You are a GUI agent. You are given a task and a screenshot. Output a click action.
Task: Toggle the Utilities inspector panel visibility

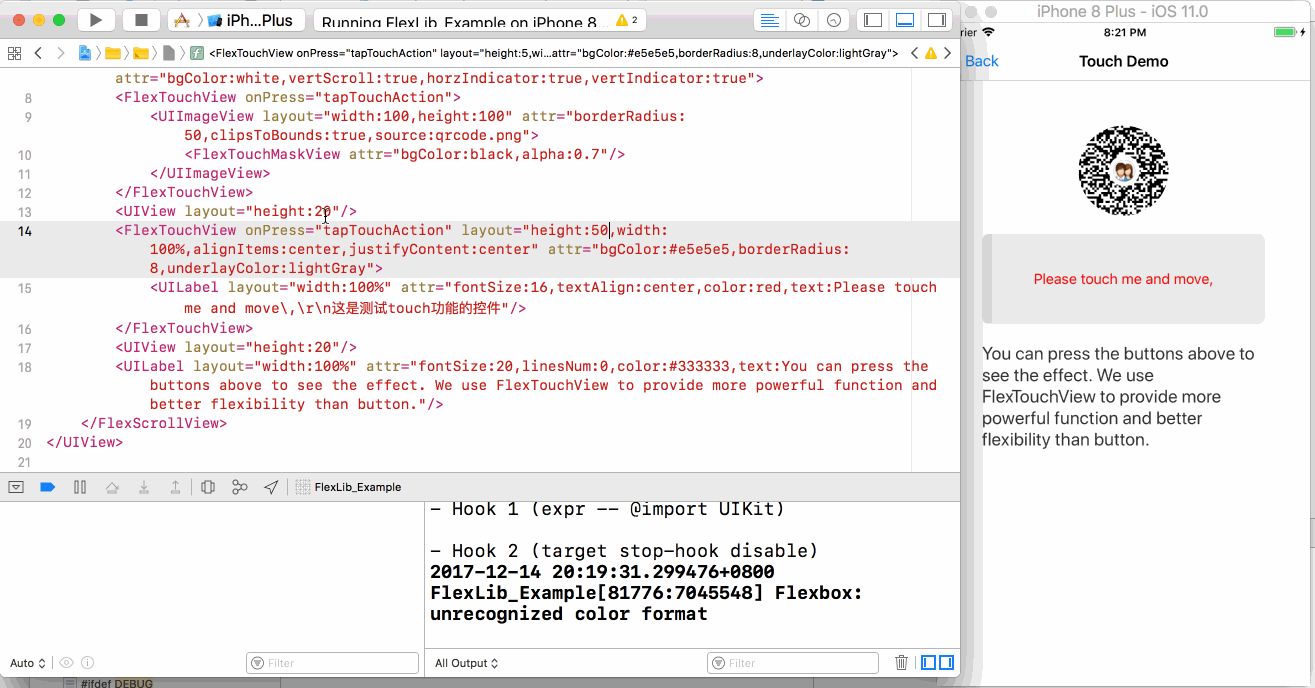[x=936, y=20]
